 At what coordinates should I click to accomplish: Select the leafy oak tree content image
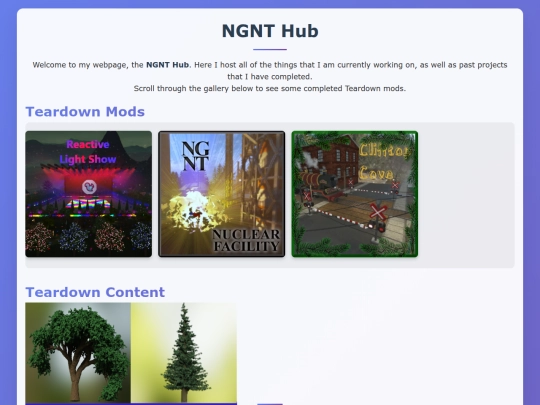pos(78,353)
